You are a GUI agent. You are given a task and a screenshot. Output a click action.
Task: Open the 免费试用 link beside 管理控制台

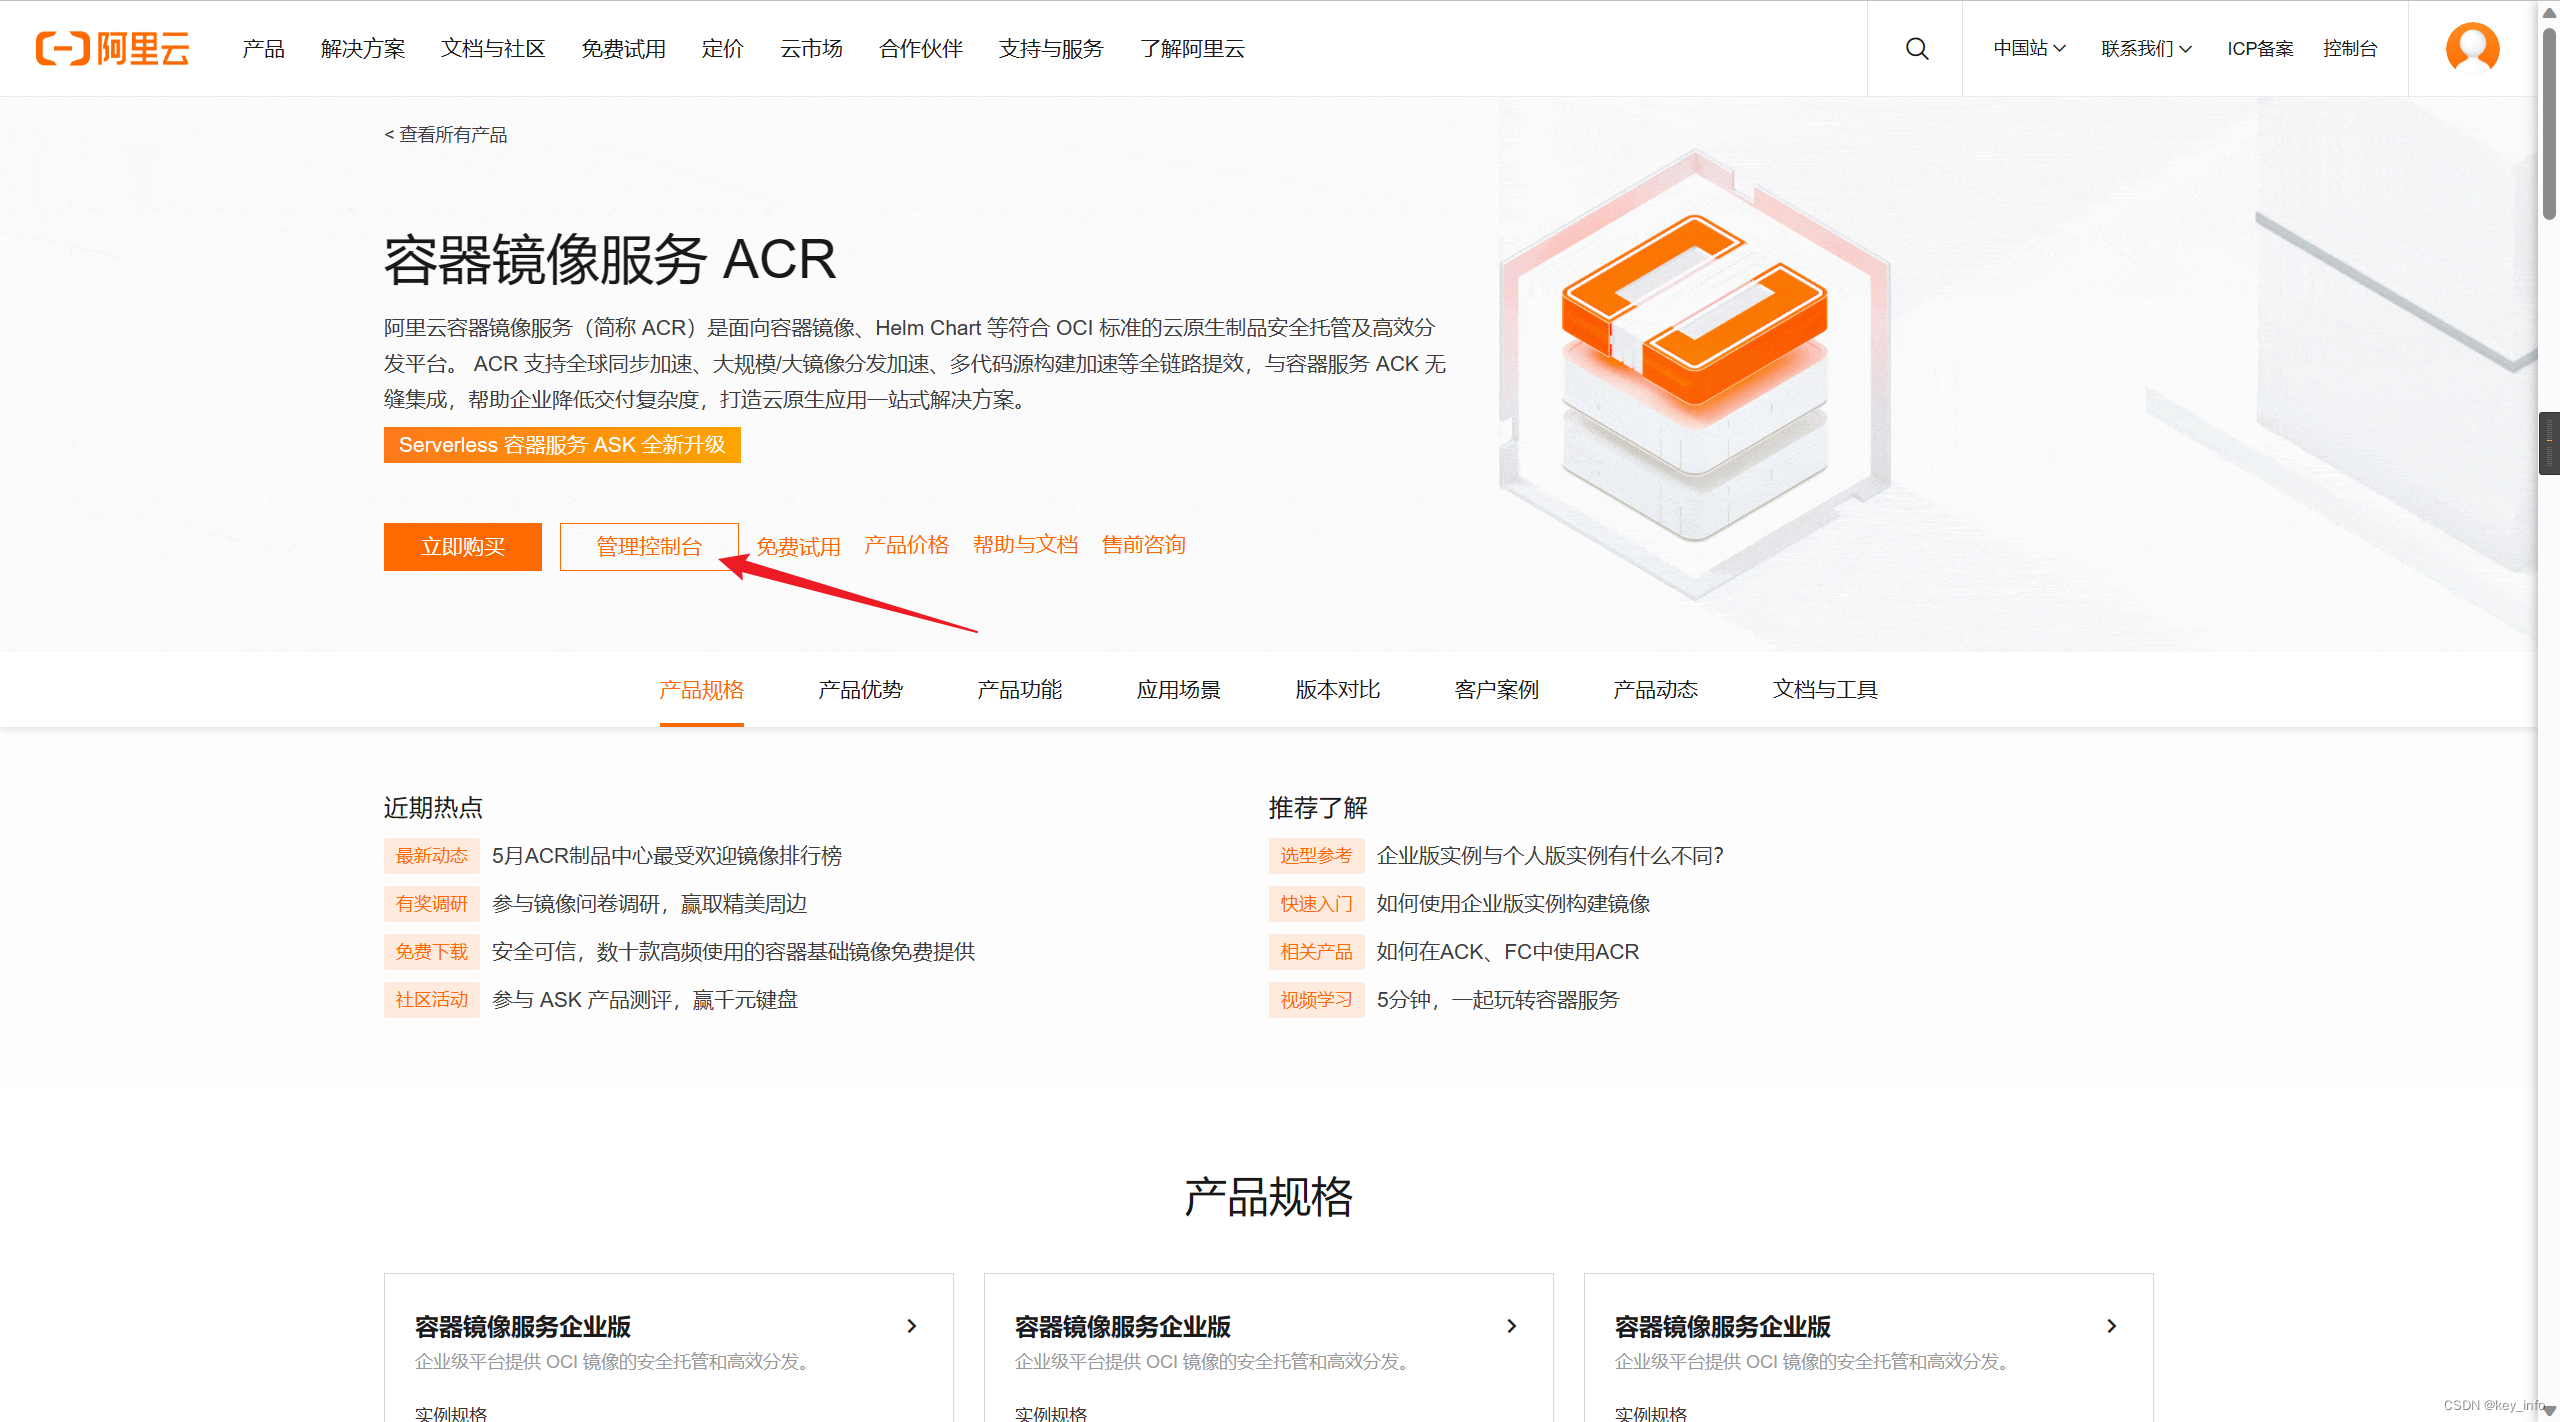798,546
